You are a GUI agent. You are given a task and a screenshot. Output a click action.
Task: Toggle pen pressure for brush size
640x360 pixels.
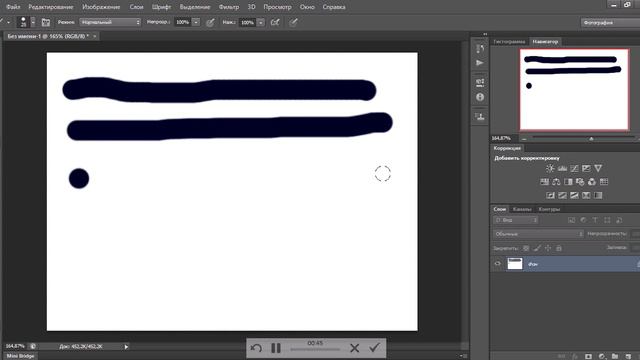pos(293,22)
